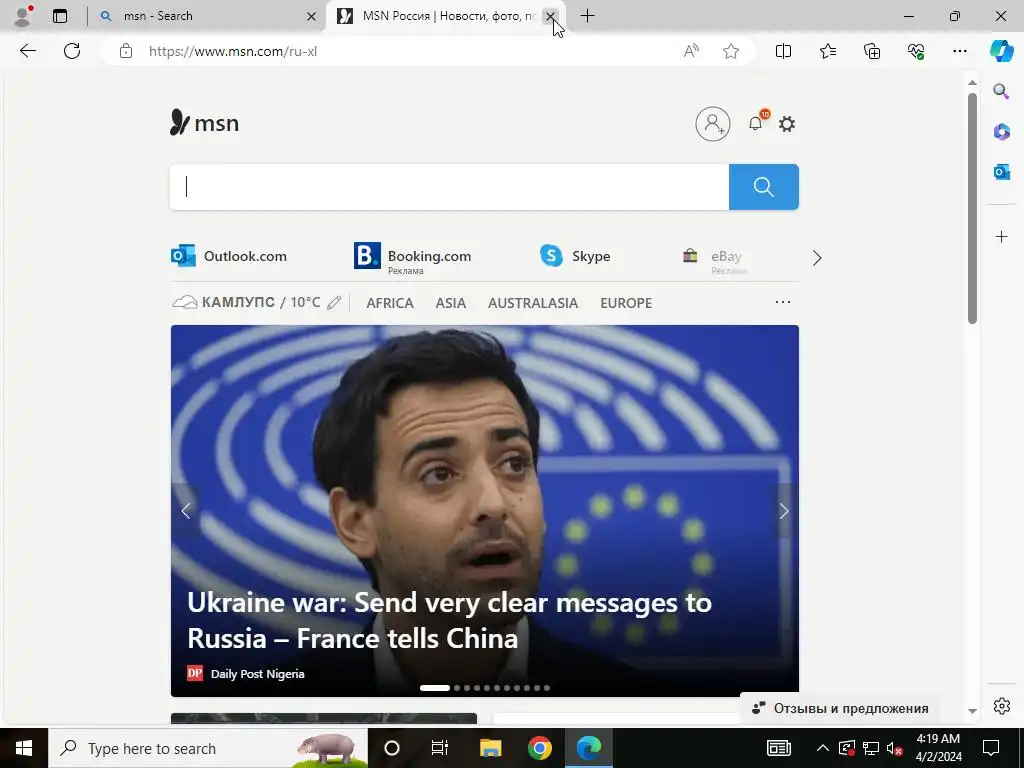The height and width of the screenshot is (768, 1024).
Task: Select the AUSTRALASIA news category
Action: point(533,303)
